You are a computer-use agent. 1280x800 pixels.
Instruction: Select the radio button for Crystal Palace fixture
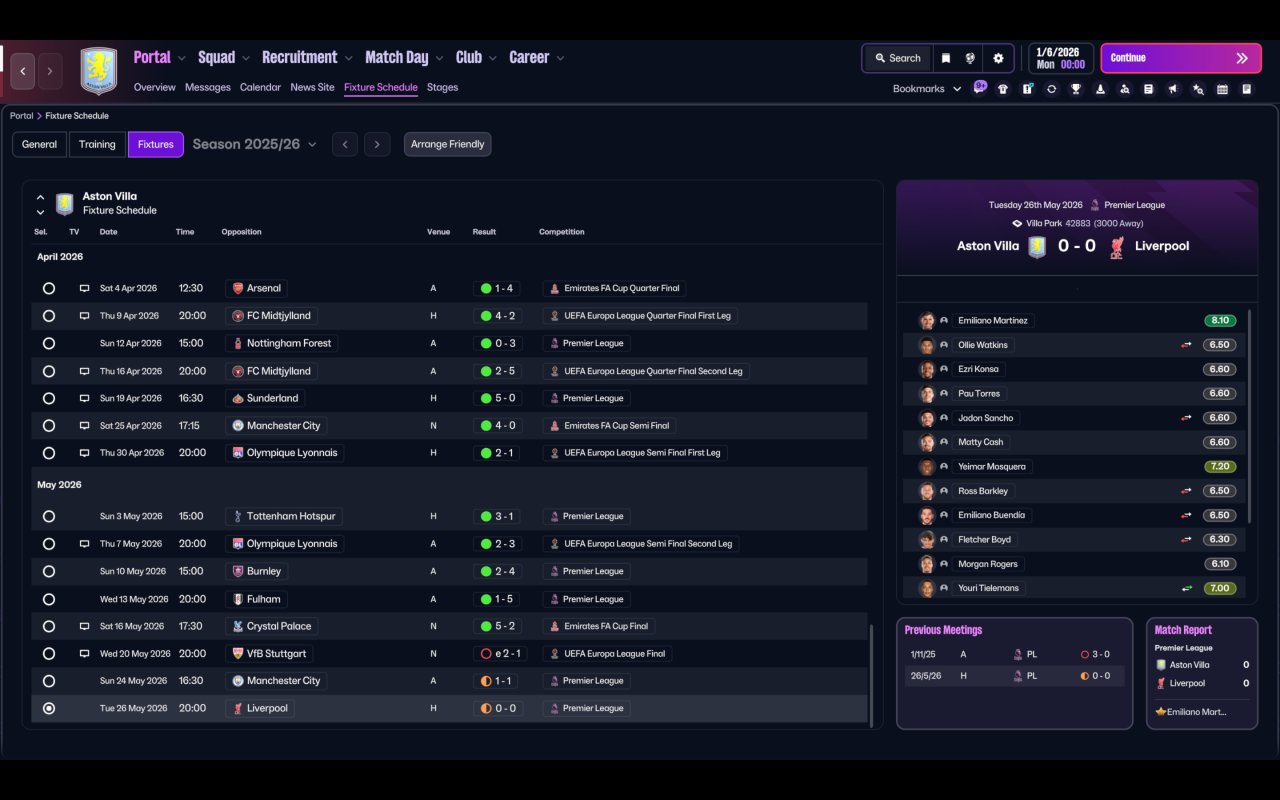pos(49,626)
